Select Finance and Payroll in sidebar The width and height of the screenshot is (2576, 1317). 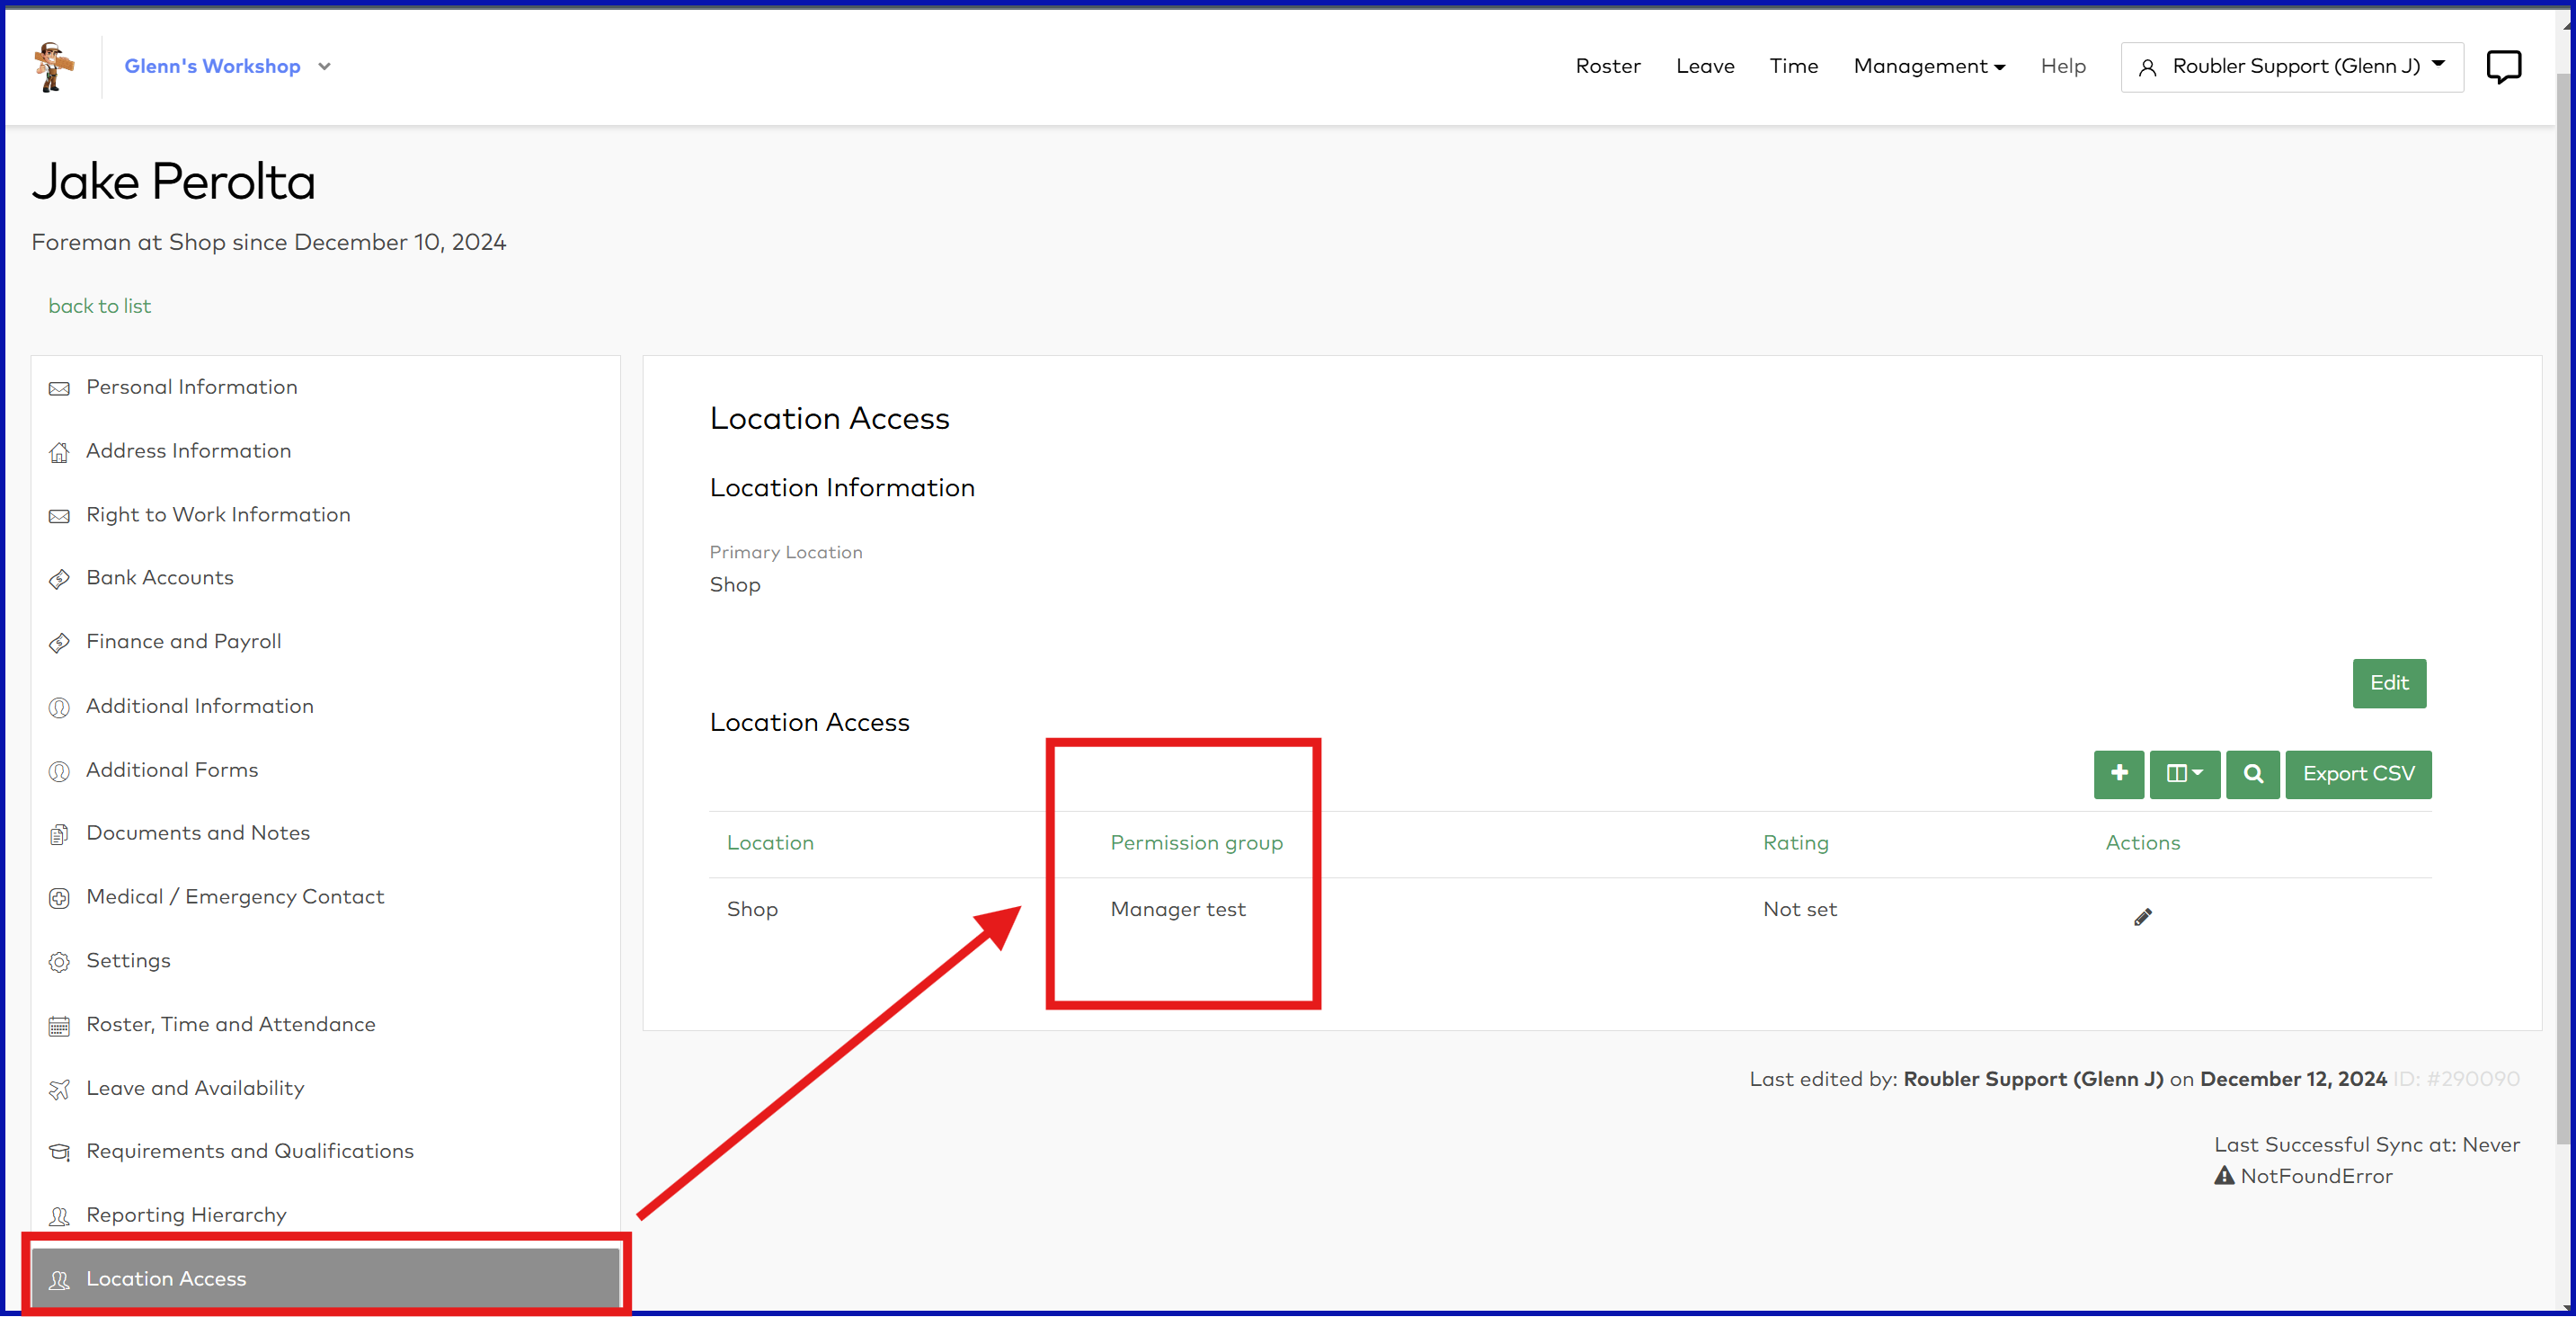click(183, 641)
